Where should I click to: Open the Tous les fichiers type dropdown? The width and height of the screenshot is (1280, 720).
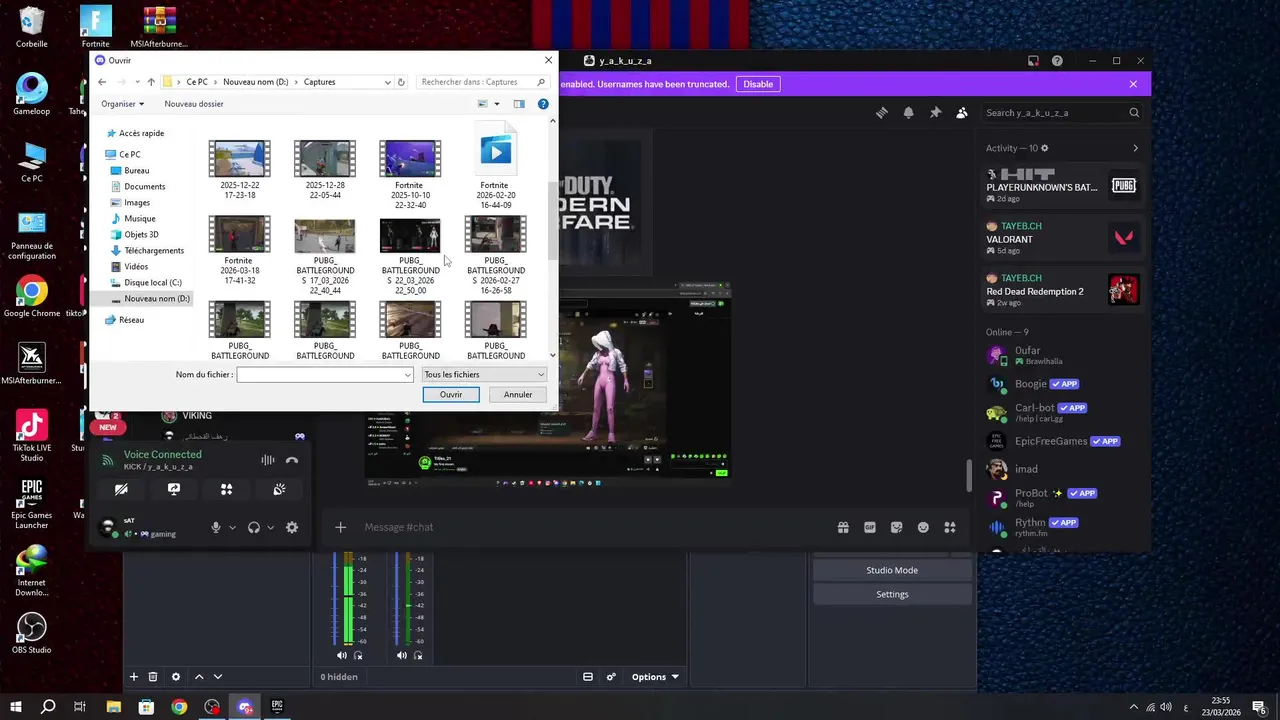coord(484,375)
